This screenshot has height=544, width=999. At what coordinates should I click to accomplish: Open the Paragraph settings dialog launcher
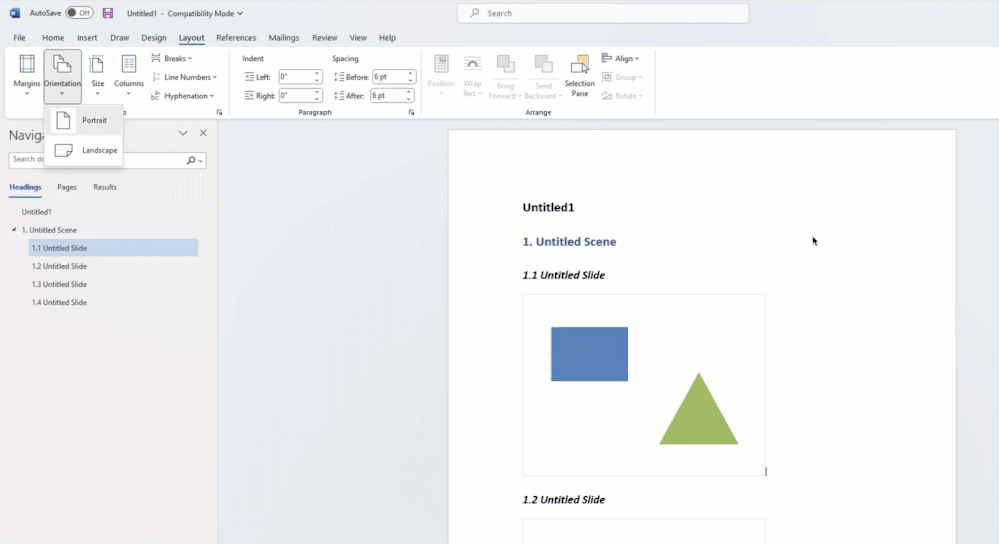click(411, 112)
